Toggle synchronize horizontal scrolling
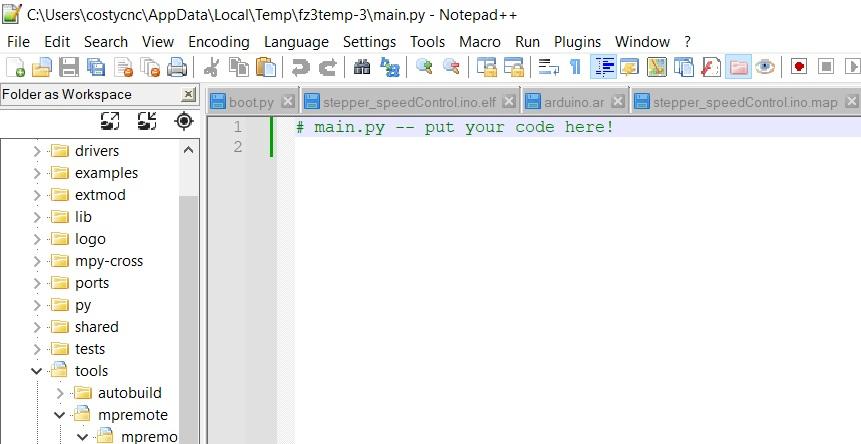861x444 pixels. pos(513,67)
